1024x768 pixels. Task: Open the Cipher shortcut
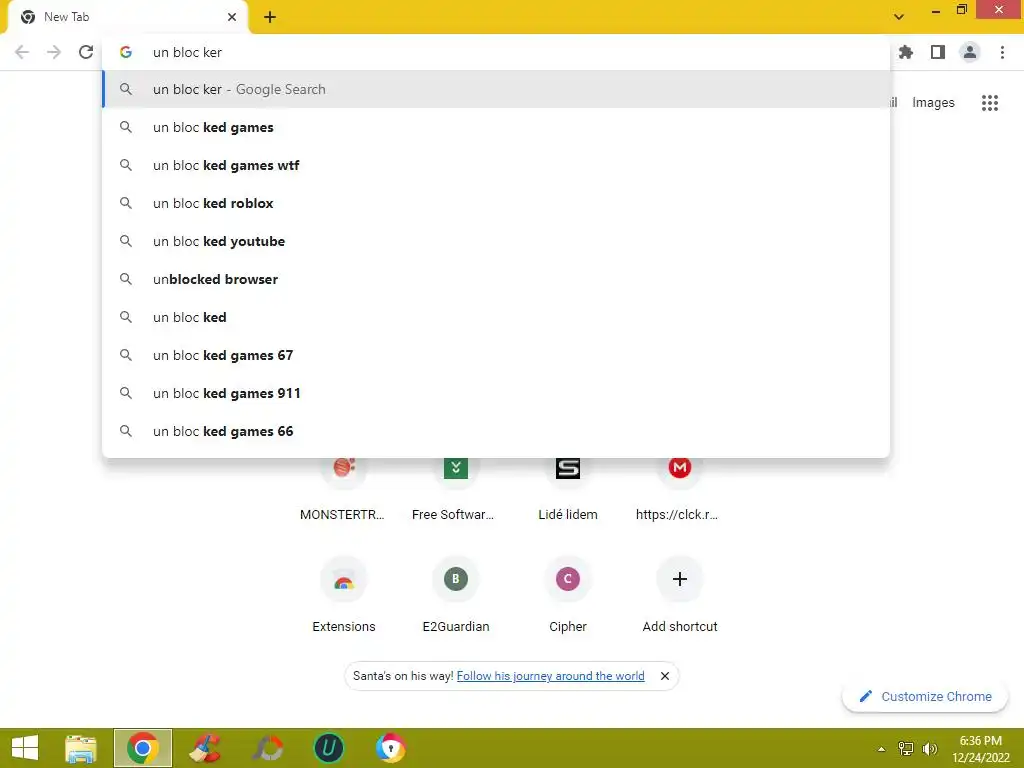coord(568,594)
